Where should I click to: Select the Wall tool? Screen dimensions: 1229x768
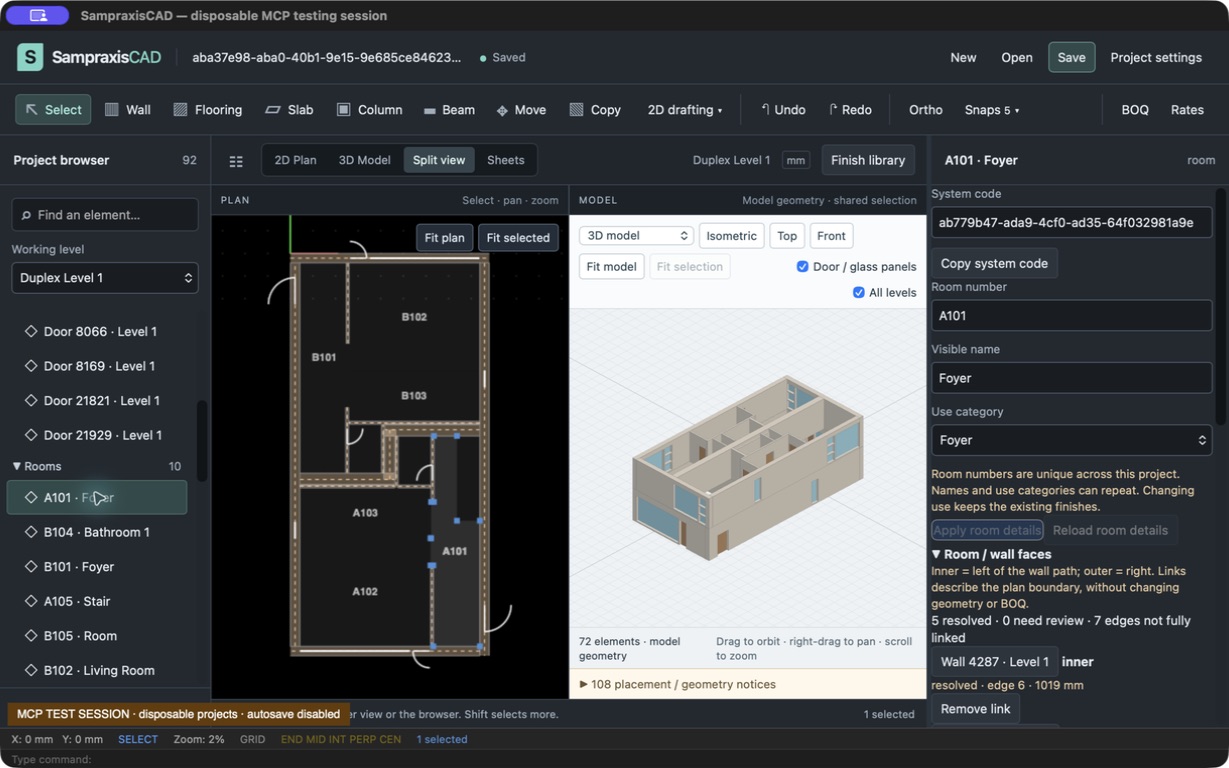click(127, 110)
